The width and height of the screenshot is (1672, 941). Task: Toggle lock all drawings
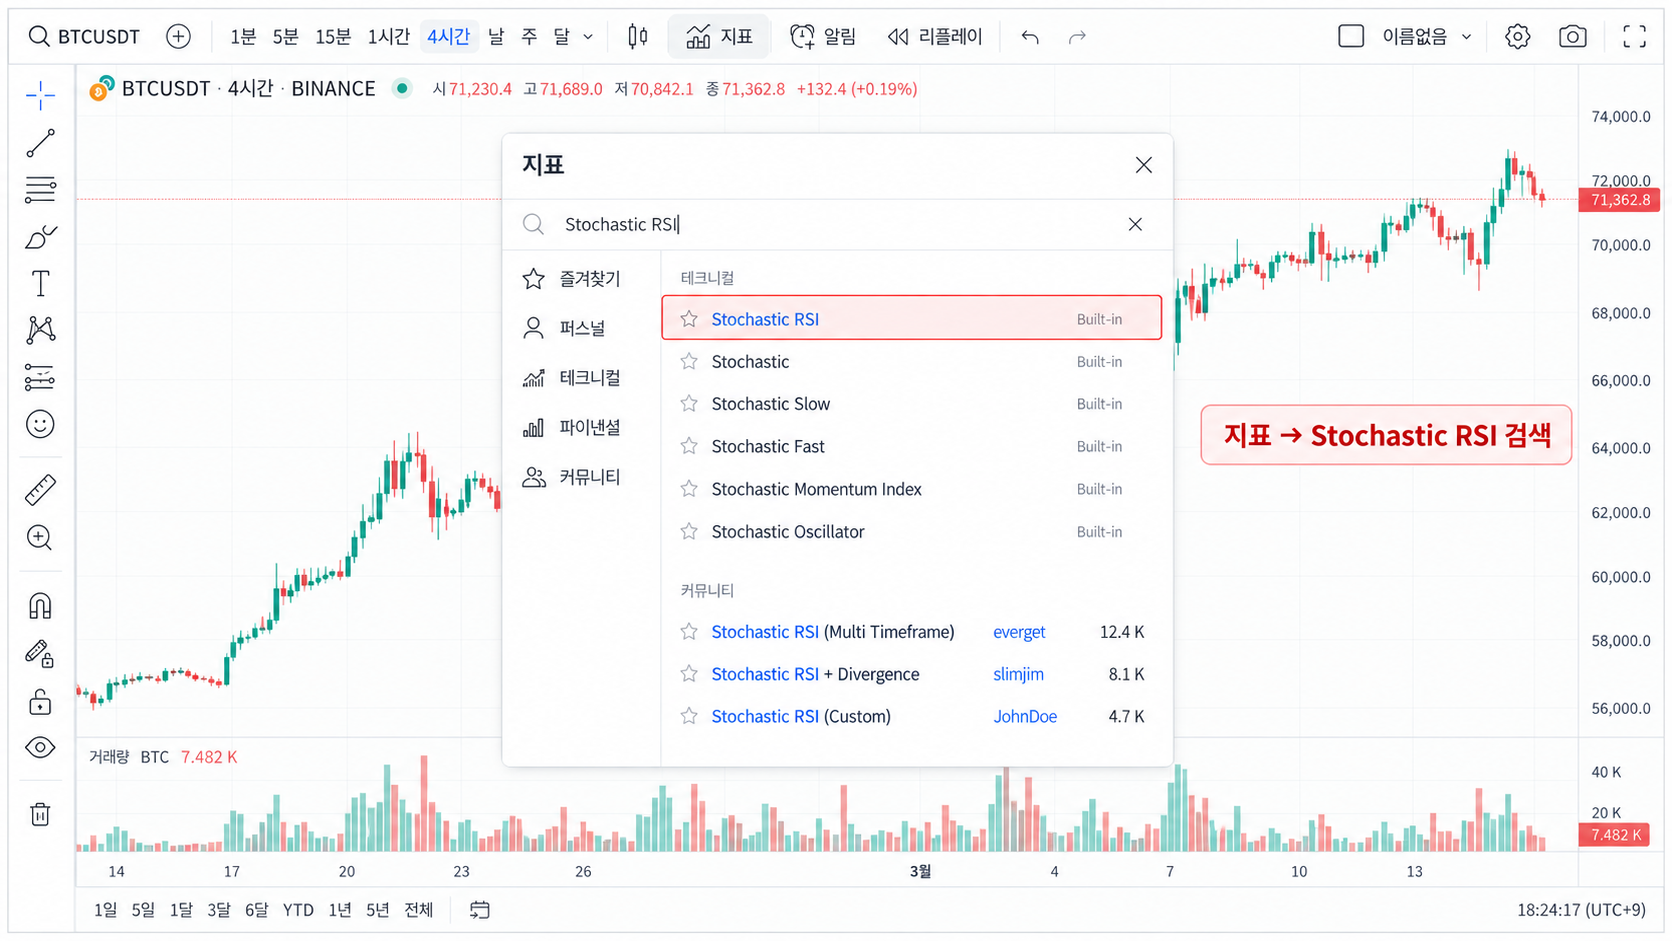pos(40,702)
